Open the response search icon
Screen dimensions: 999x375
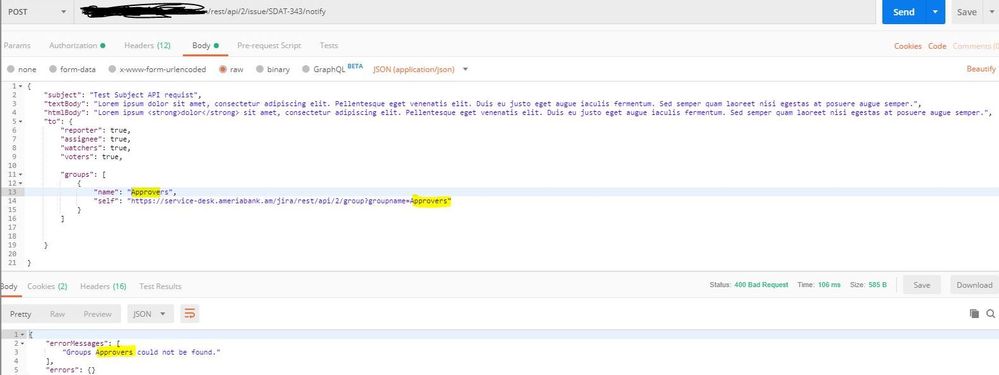(x=991, y=313)
